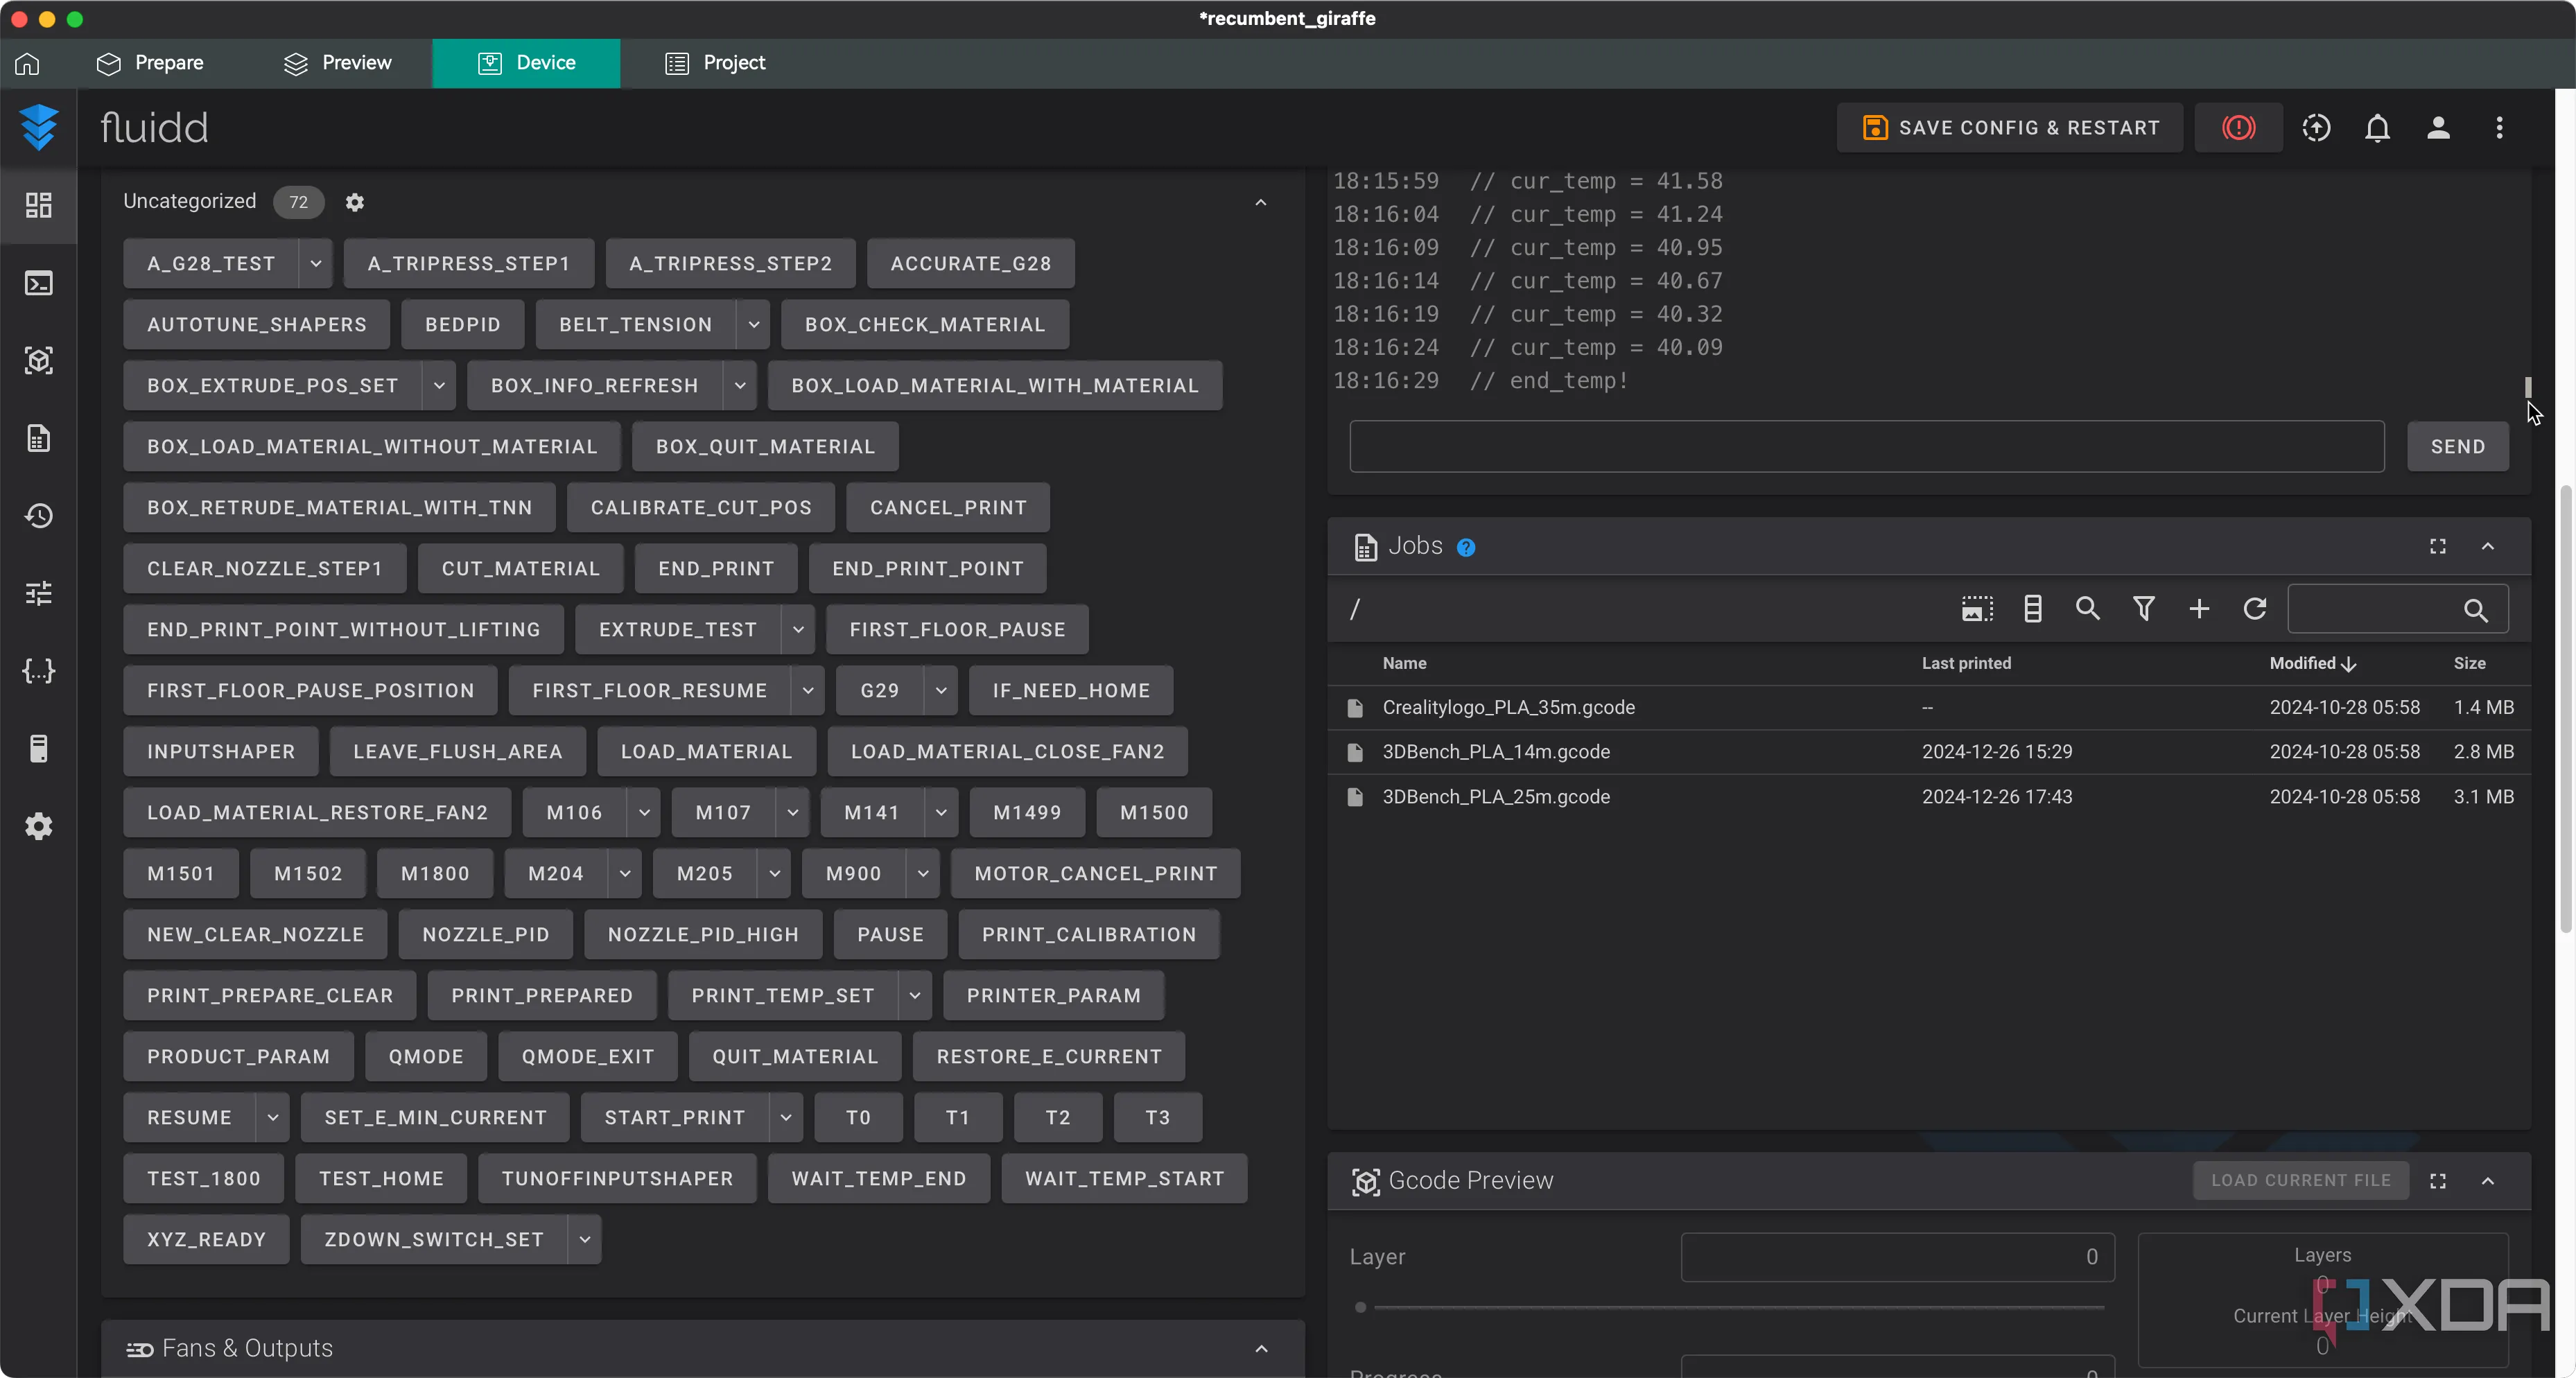Fullscreen the Gcode Preview panel
This screenshot has height=1378, width=2576.
point(2437,1181)
